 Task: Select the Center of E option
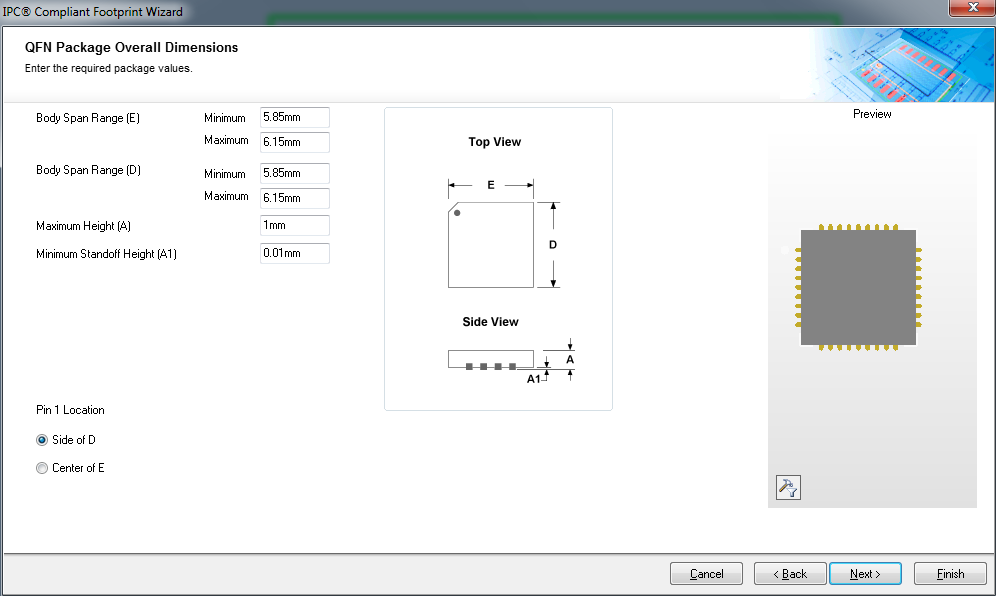(42, 468)
